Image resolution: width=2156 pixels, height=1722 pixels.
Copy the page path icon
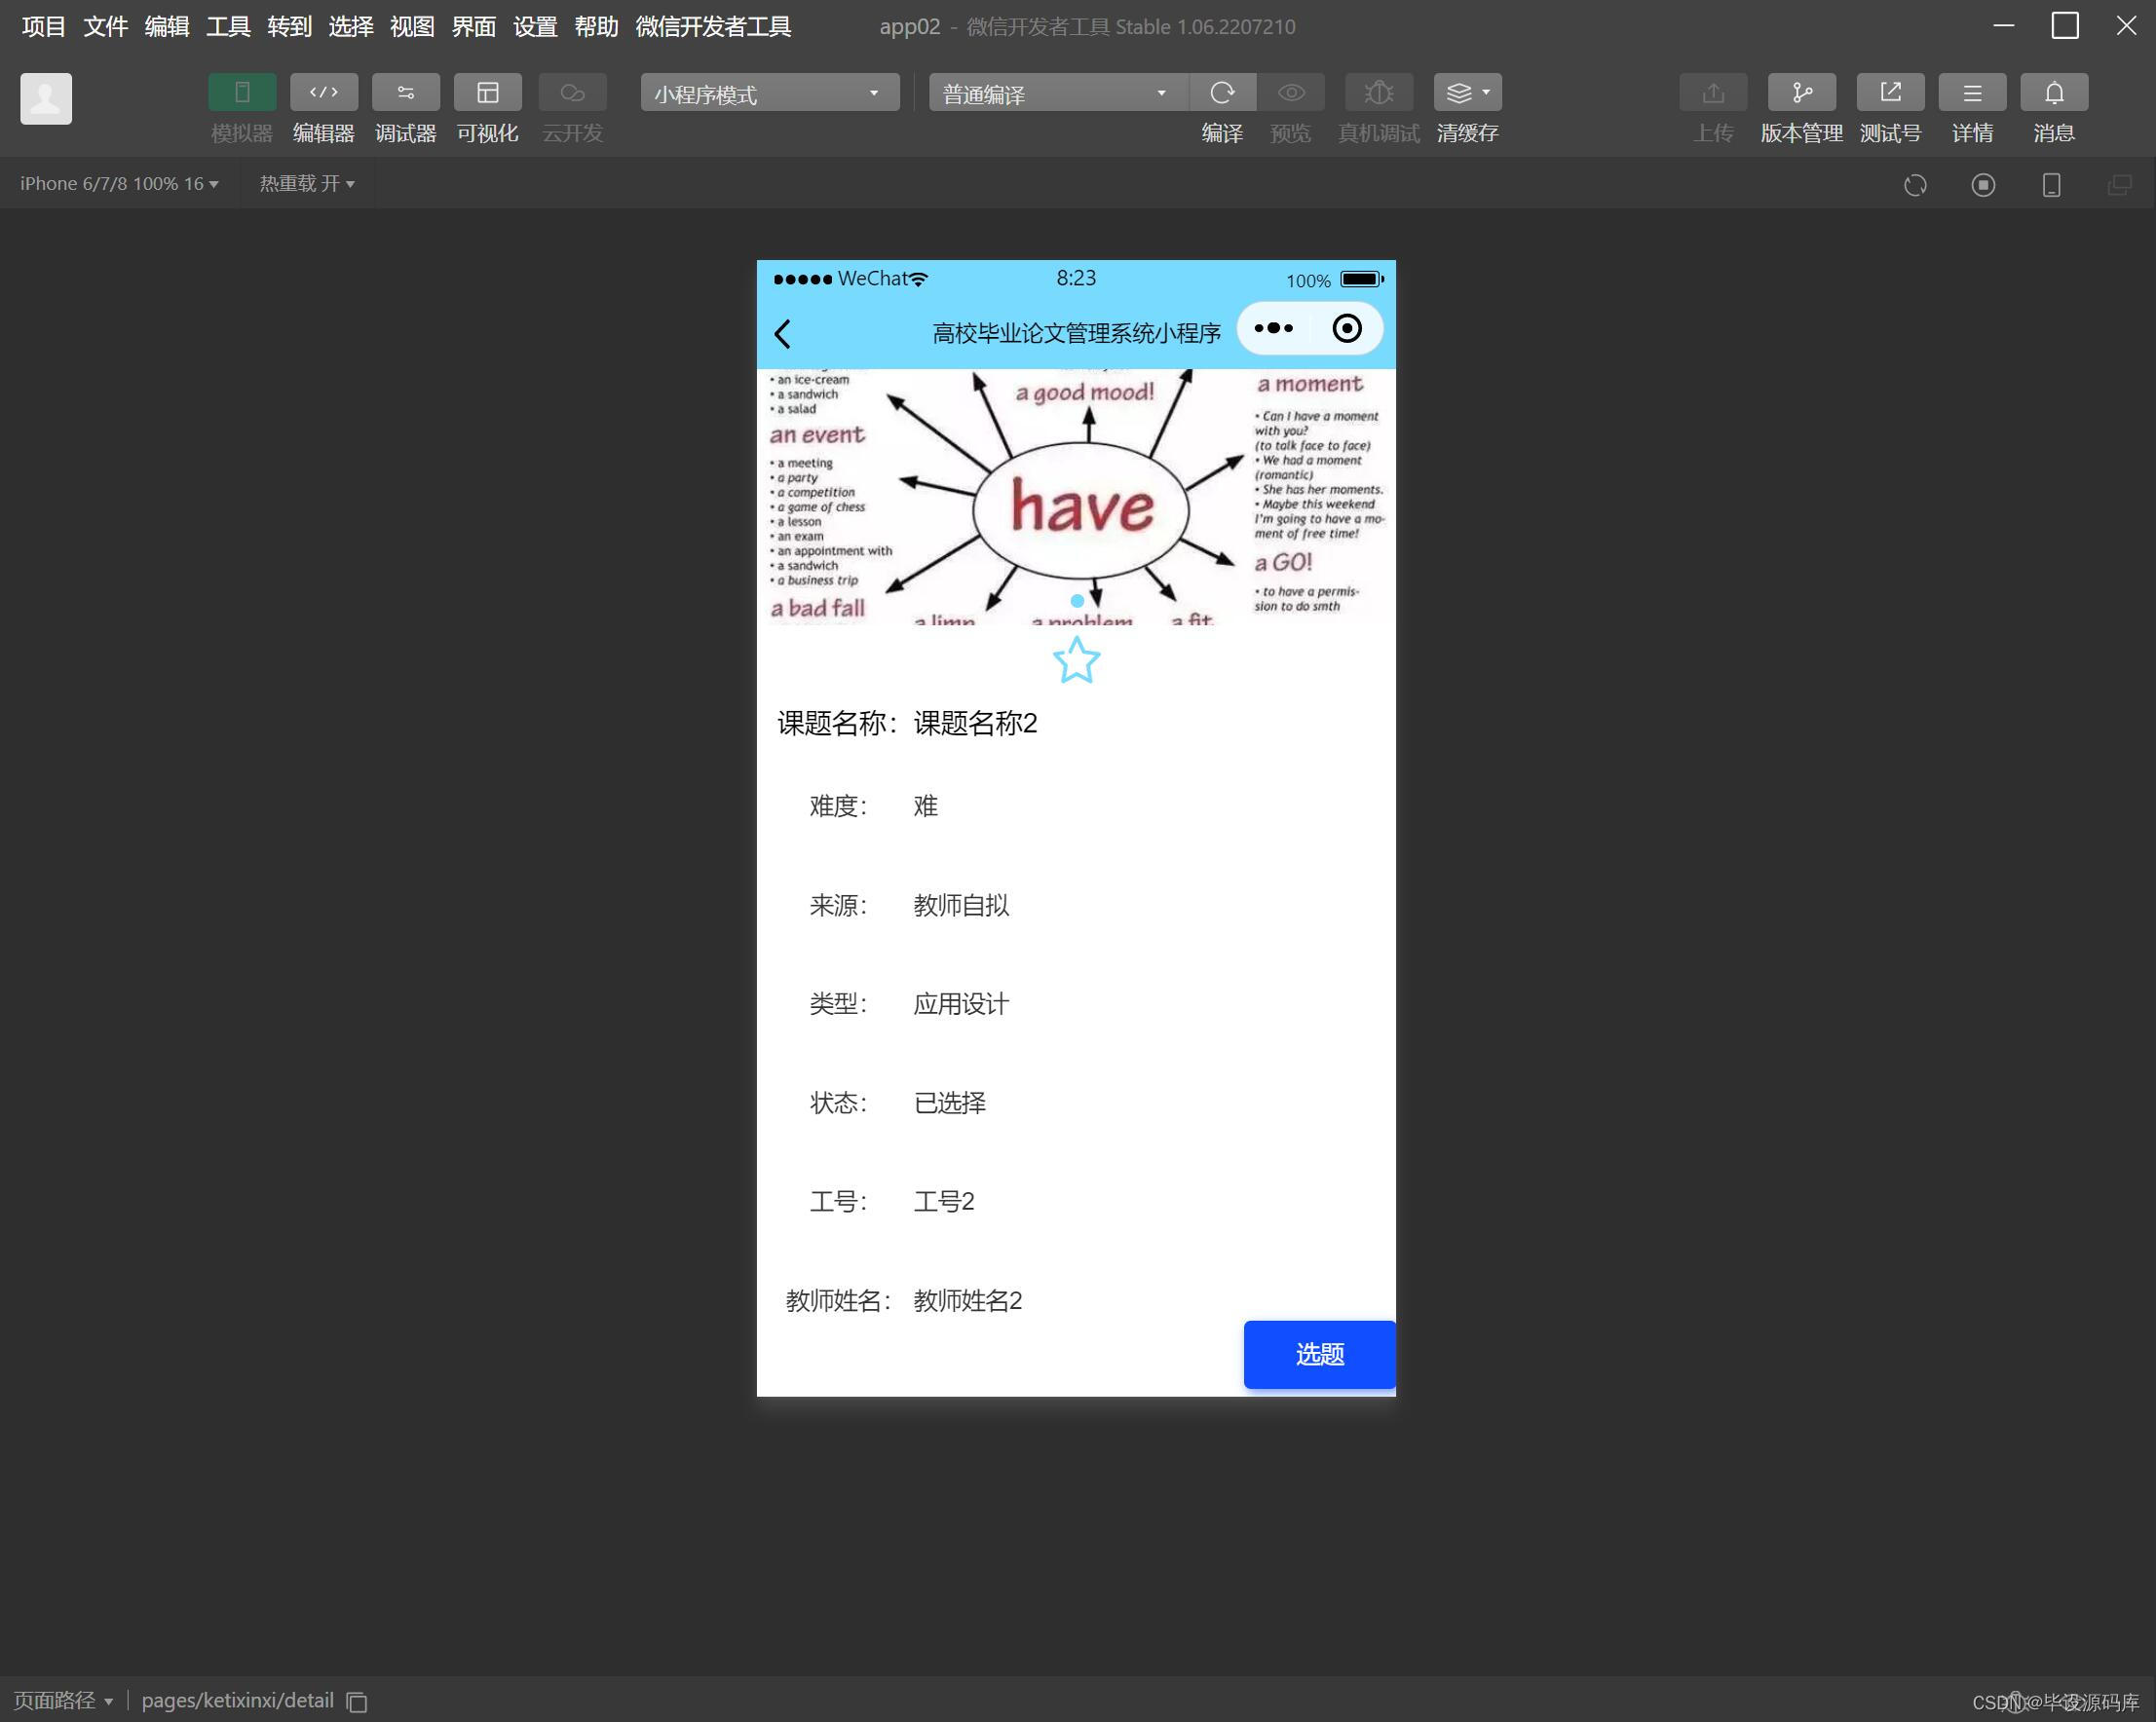(x=357, y=1702)
